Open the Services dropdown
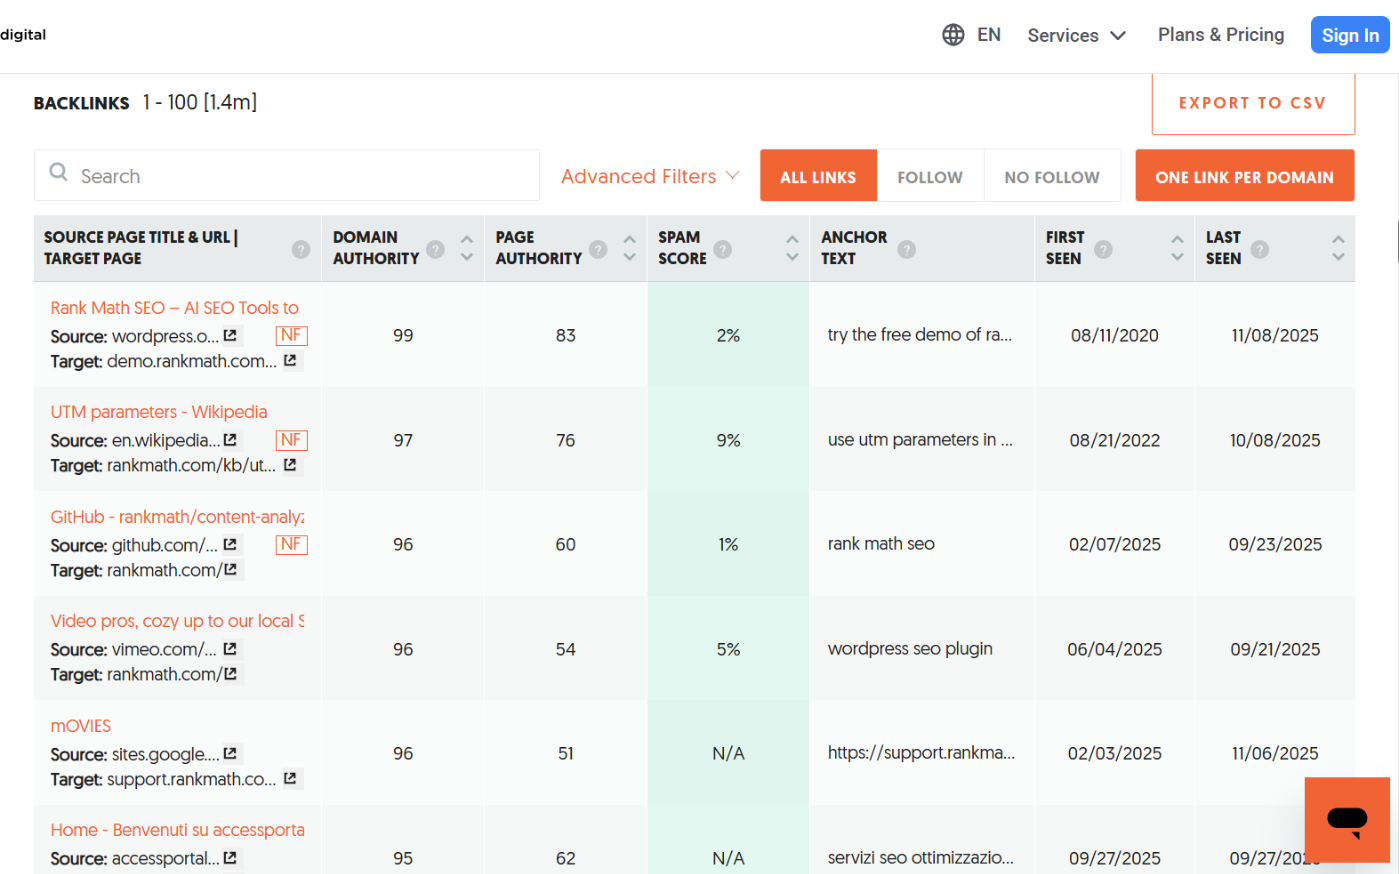 point(1076,34)
